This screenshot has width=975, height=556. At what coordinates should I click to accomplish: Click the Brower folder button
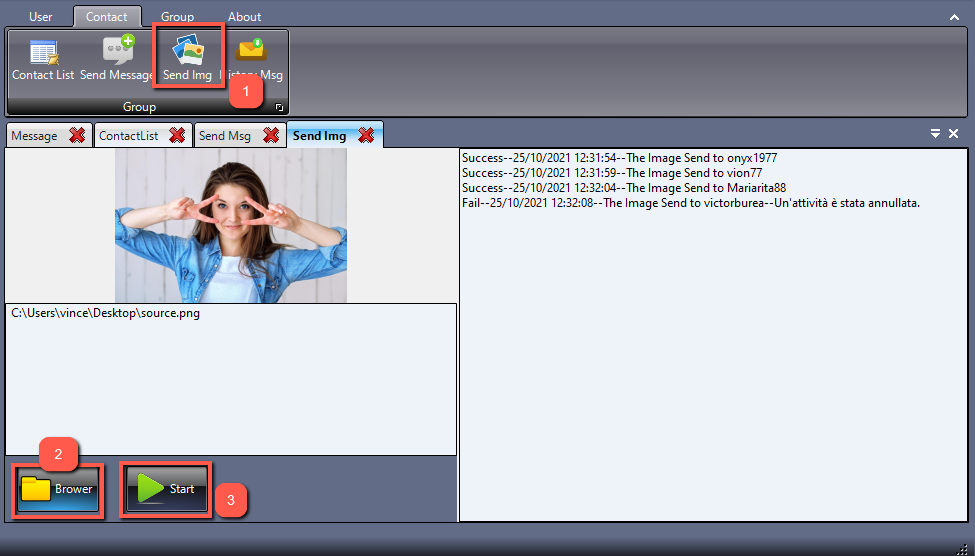[58, 489]
